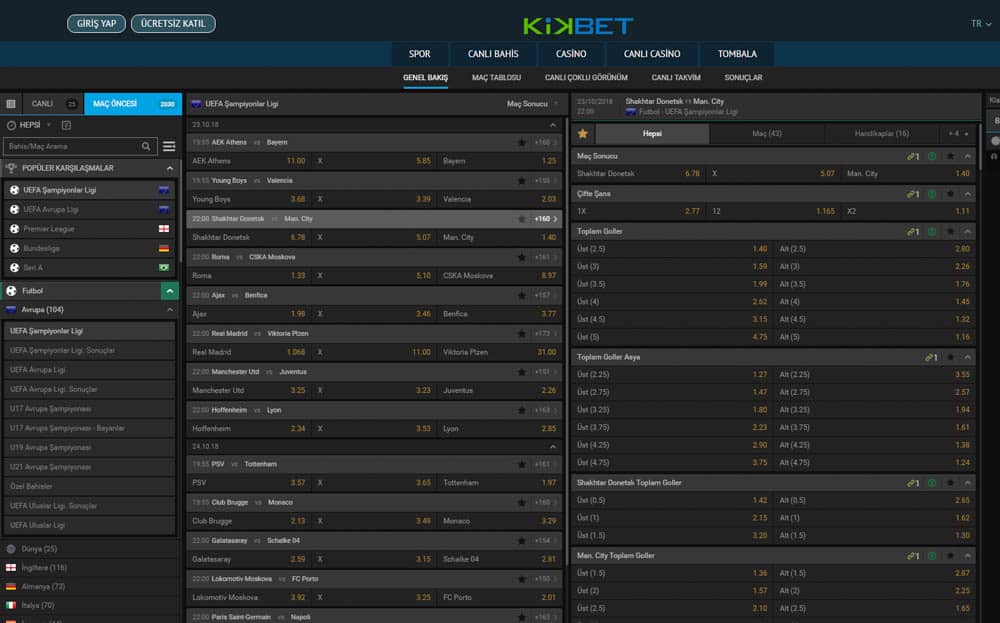Click the England flag next to Premier League

click(164, 229)
